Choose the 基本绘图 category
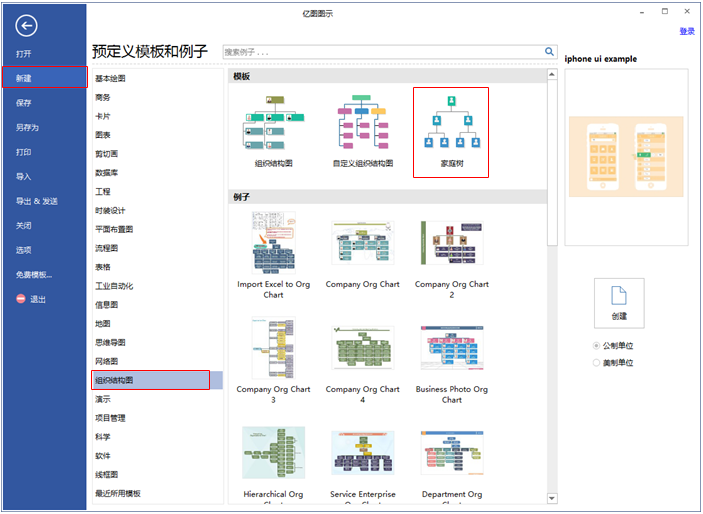Image resolution: width=703 pixels, height=514 pixels. [110, 78]
